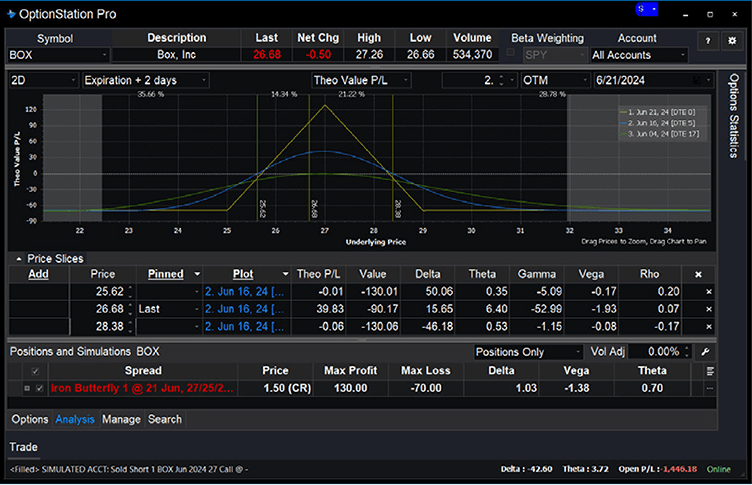Switch to the Analysis tab
The height and width of the screenshot is (485, 752).
pyautogui.click(x=75, y=419)
